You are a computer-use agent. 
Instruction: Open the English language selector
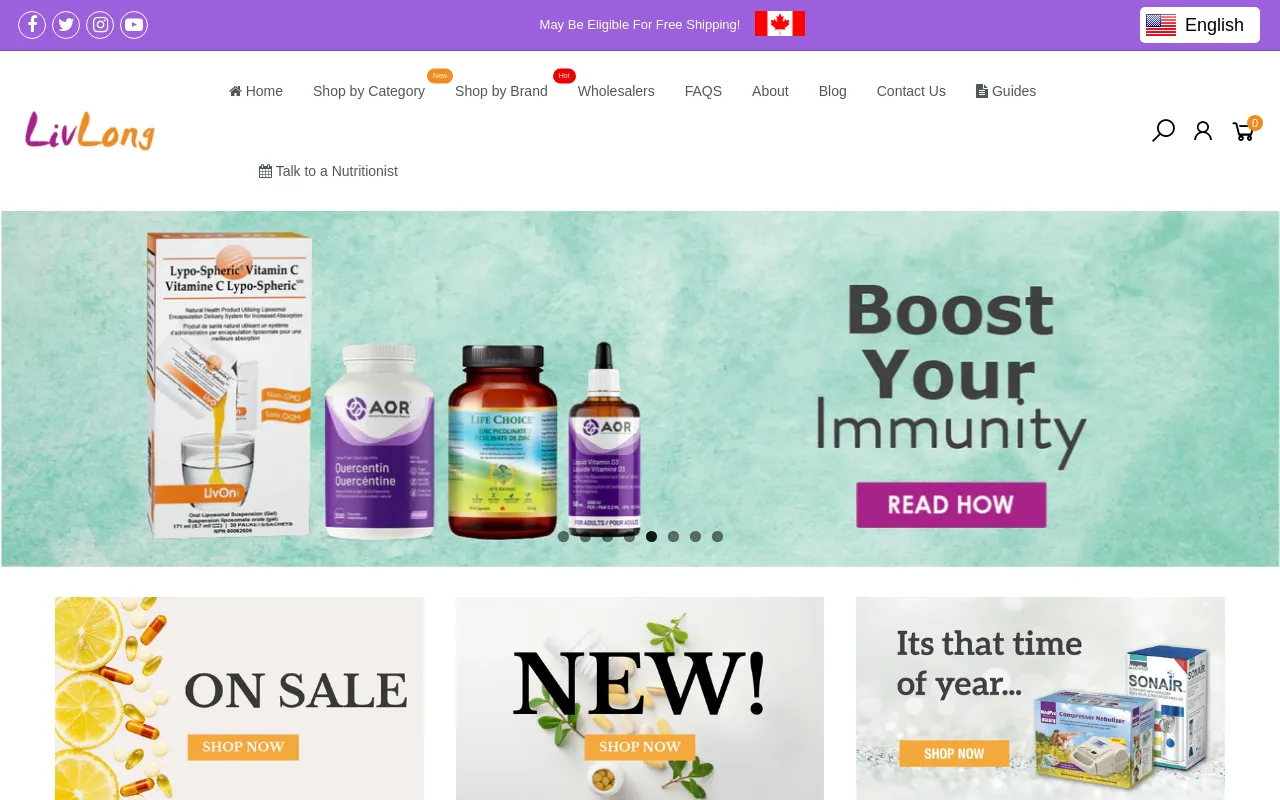1200,25
